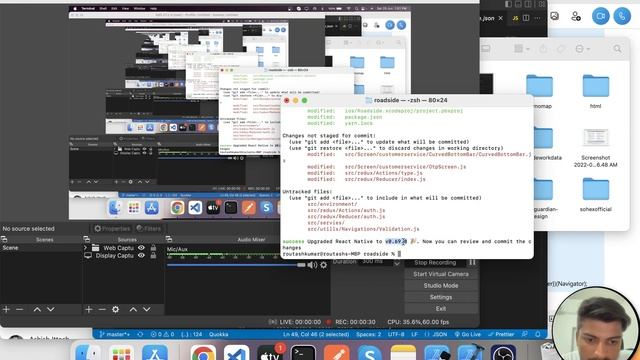The width and height of the screenshot is (640, 360).
Task: Toggle visibility of Display Capture source
Action: (x=141, y=256)
